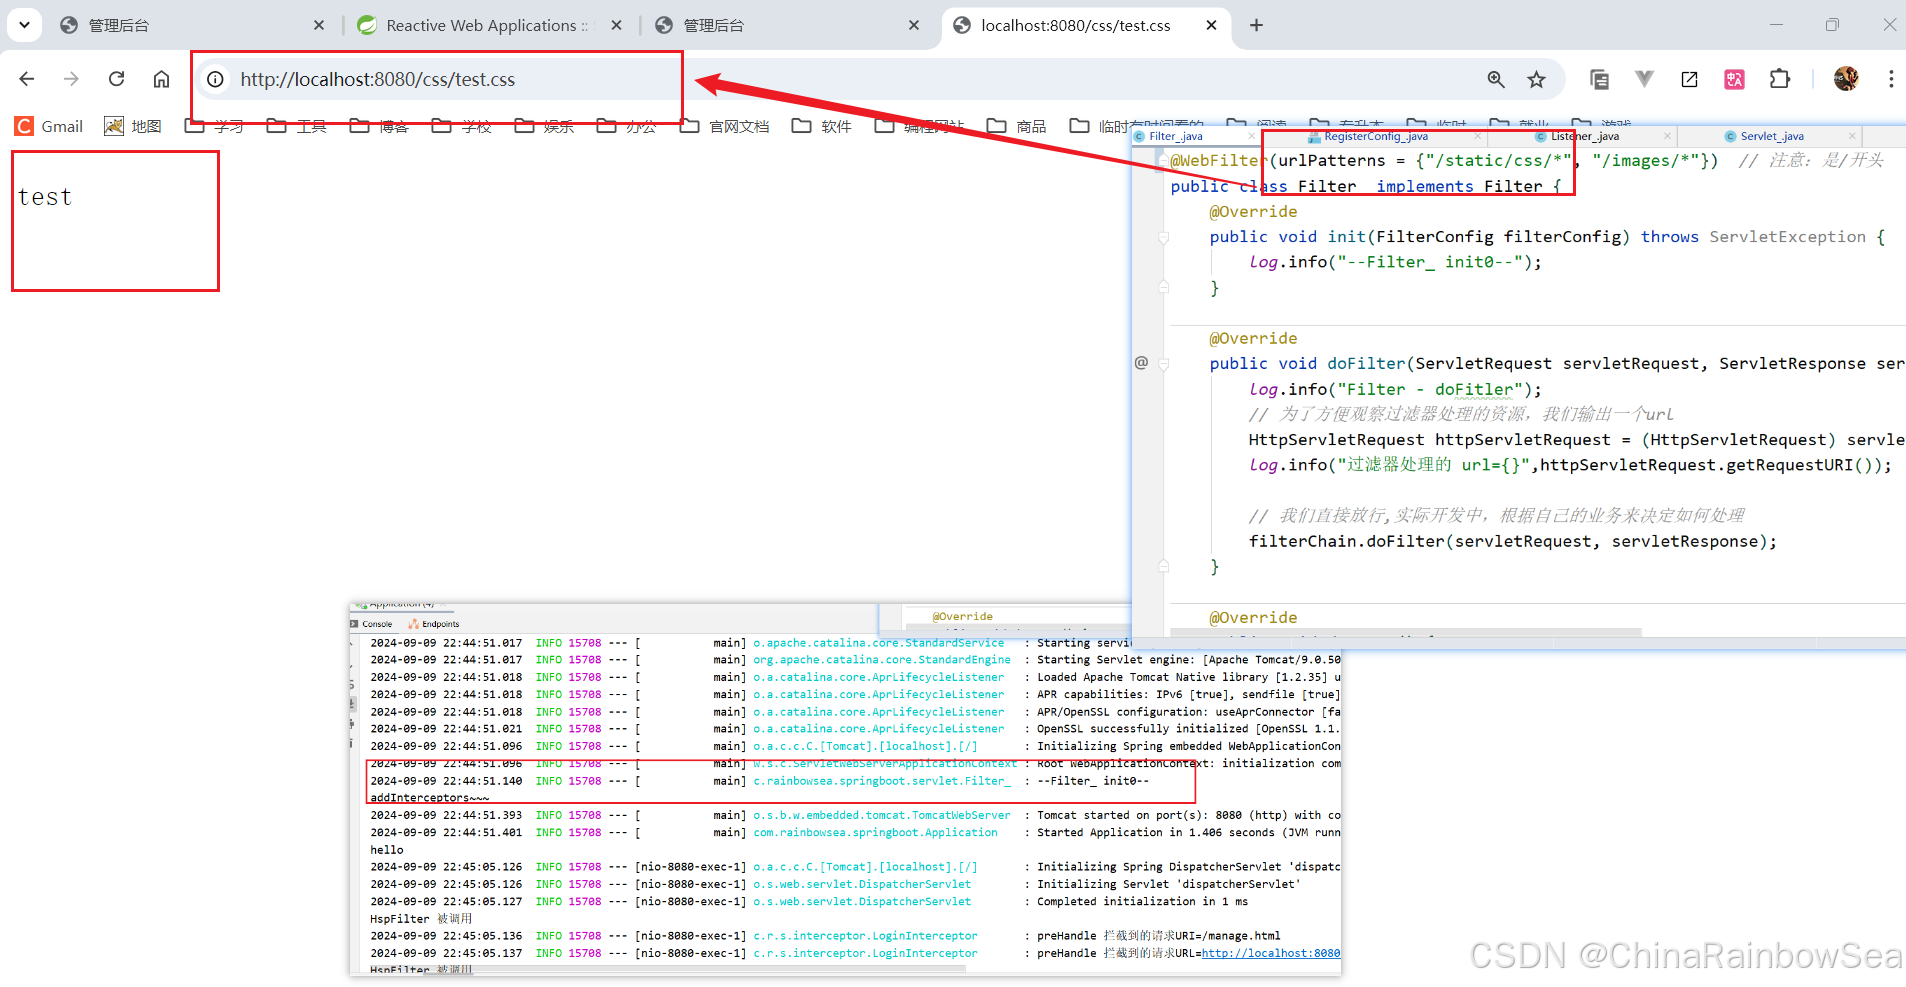Open the pink translate extension
Viewport: 1906px width, 987px height.
tap(1734, 79)
